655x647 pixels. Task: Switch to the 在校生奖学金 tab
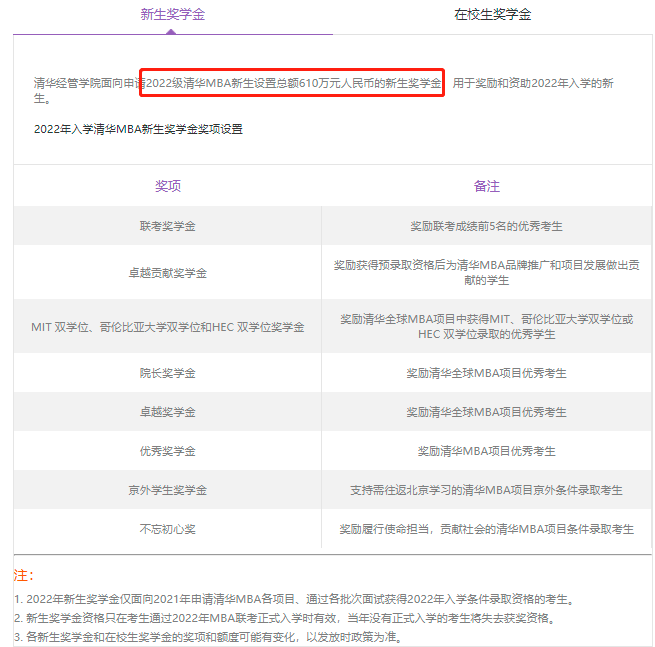[493, 15]
